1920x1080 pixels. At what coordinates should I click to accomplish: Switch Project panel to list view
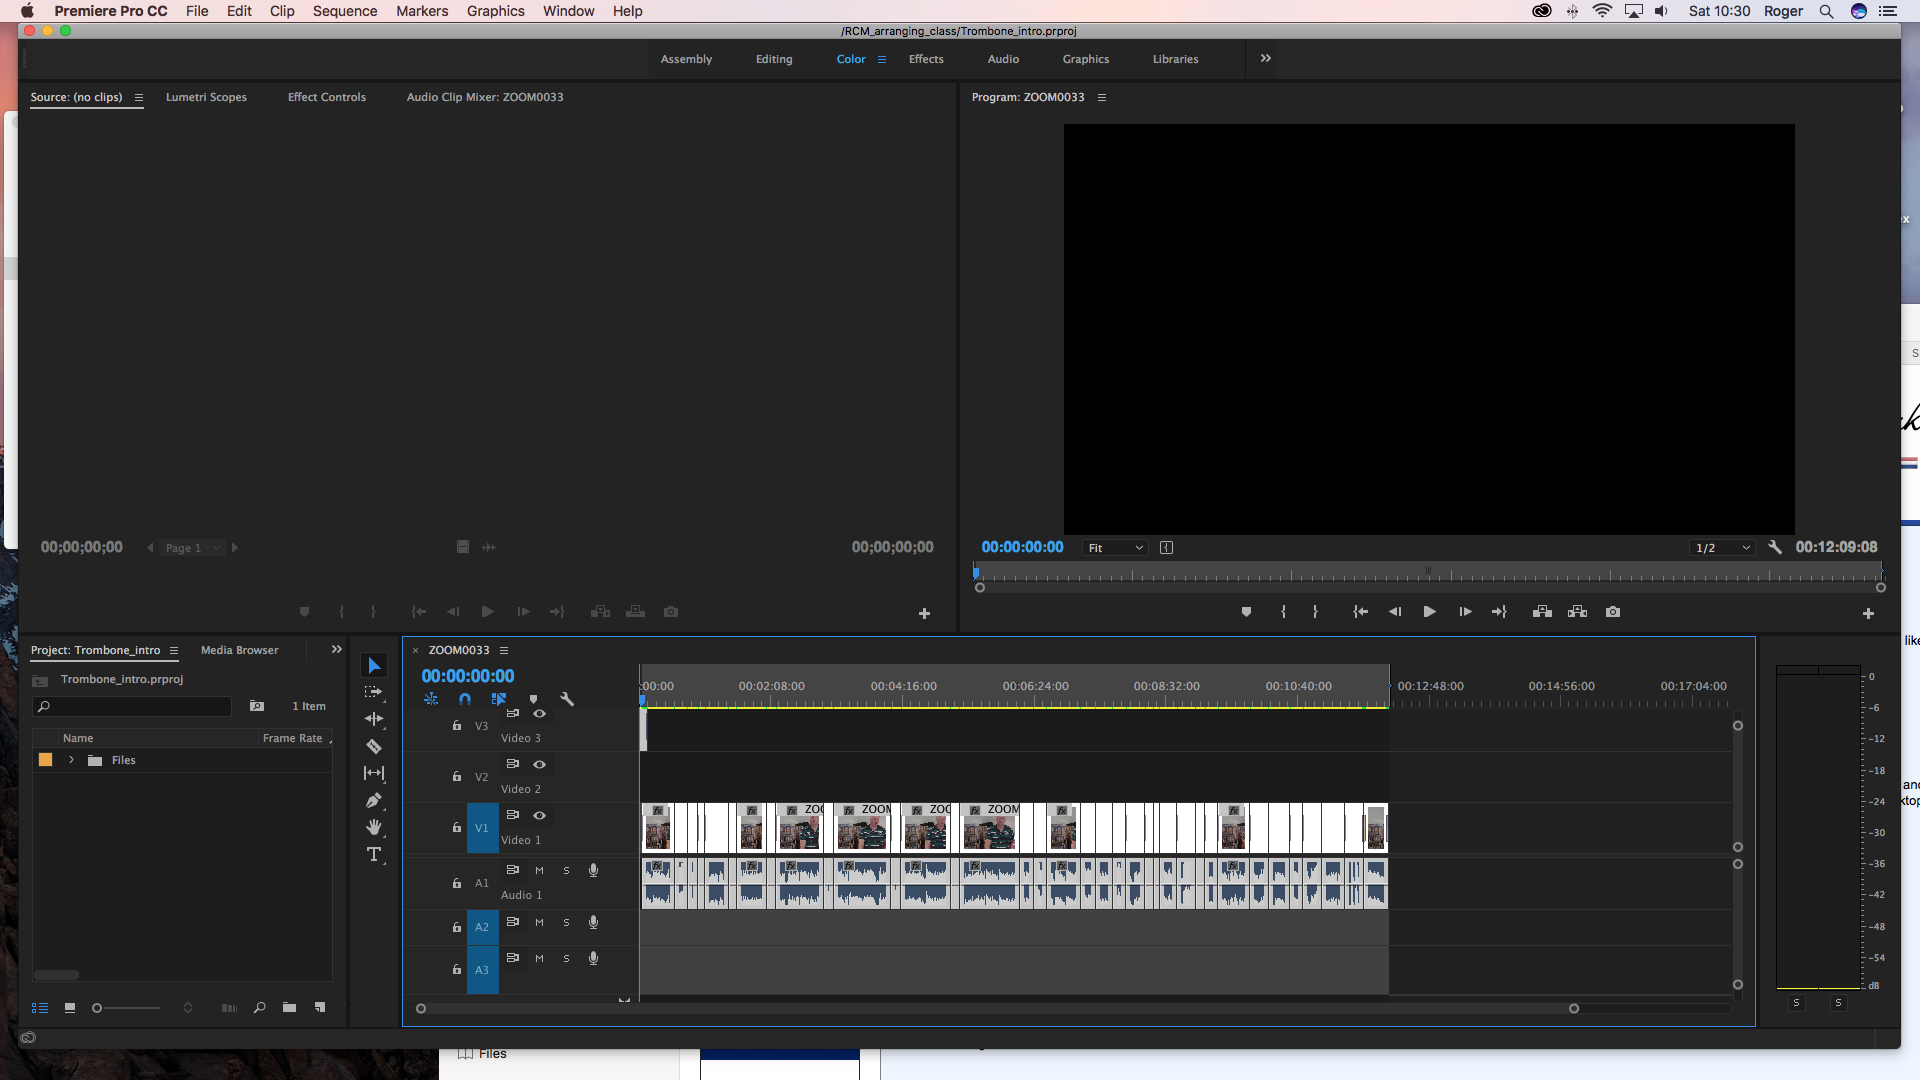click(x=40, y=1008)
